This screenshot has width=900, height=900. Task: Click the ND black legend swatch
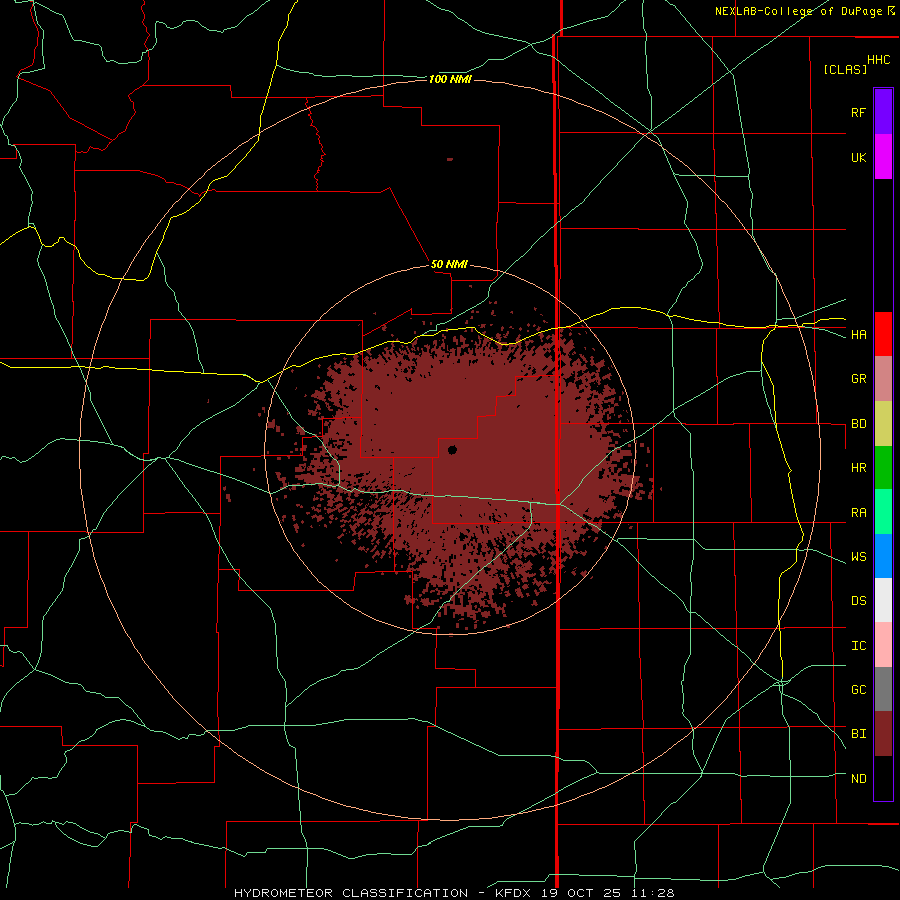883,778
